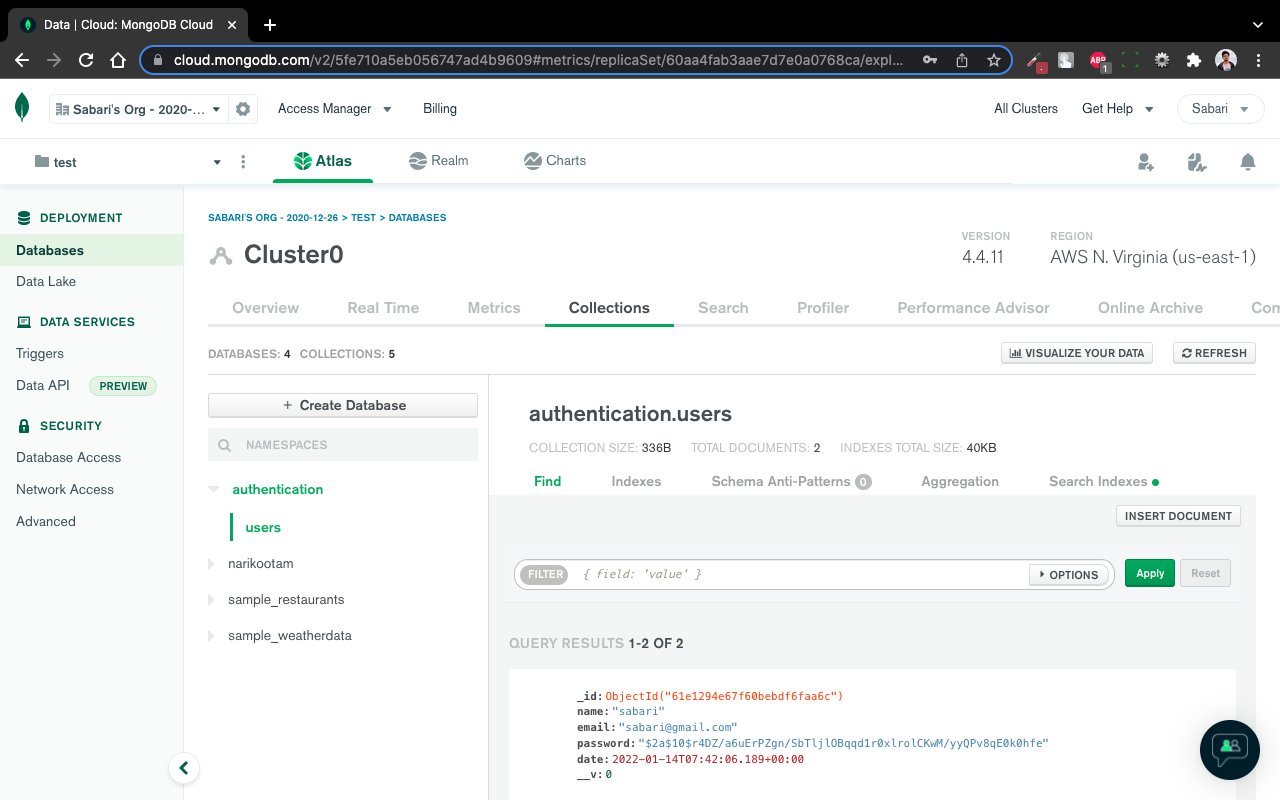The height and width of the screenshot is (800, 1280).
Task: Open the Realm product tab
Action: 439,161
